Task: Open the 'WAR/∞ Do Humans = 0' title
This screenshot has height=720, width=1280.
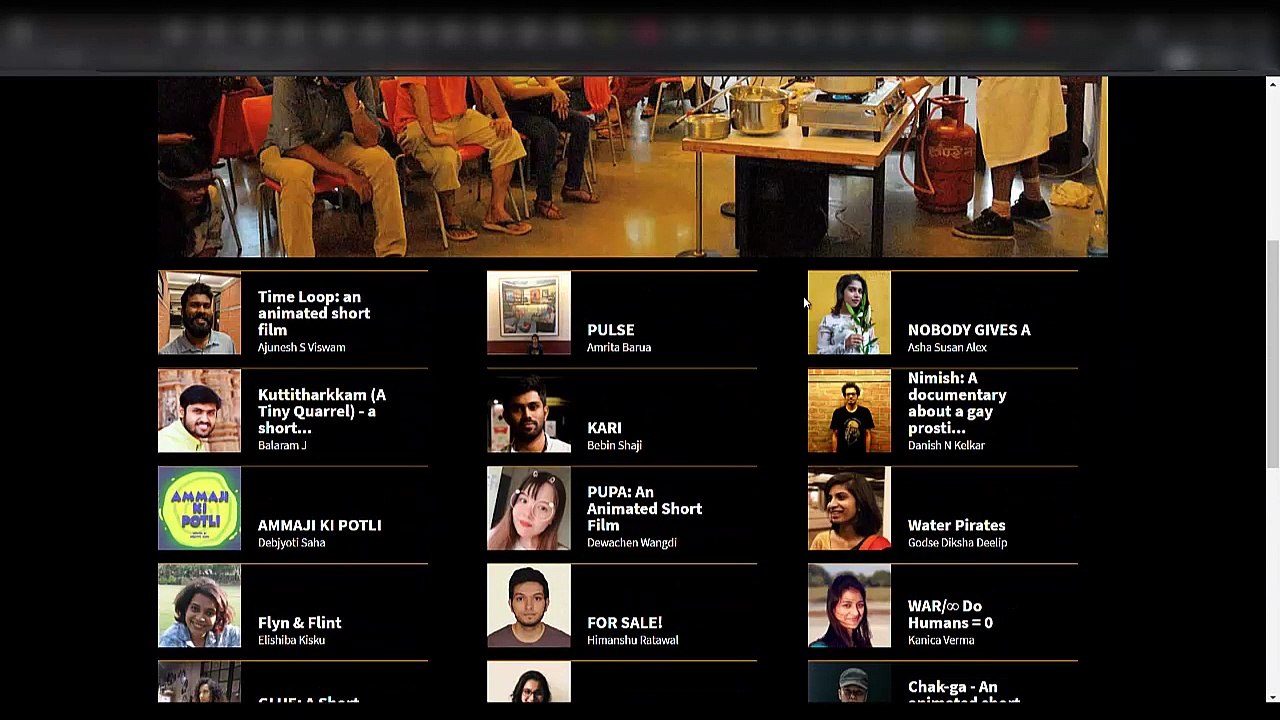Action: point(950,614)
